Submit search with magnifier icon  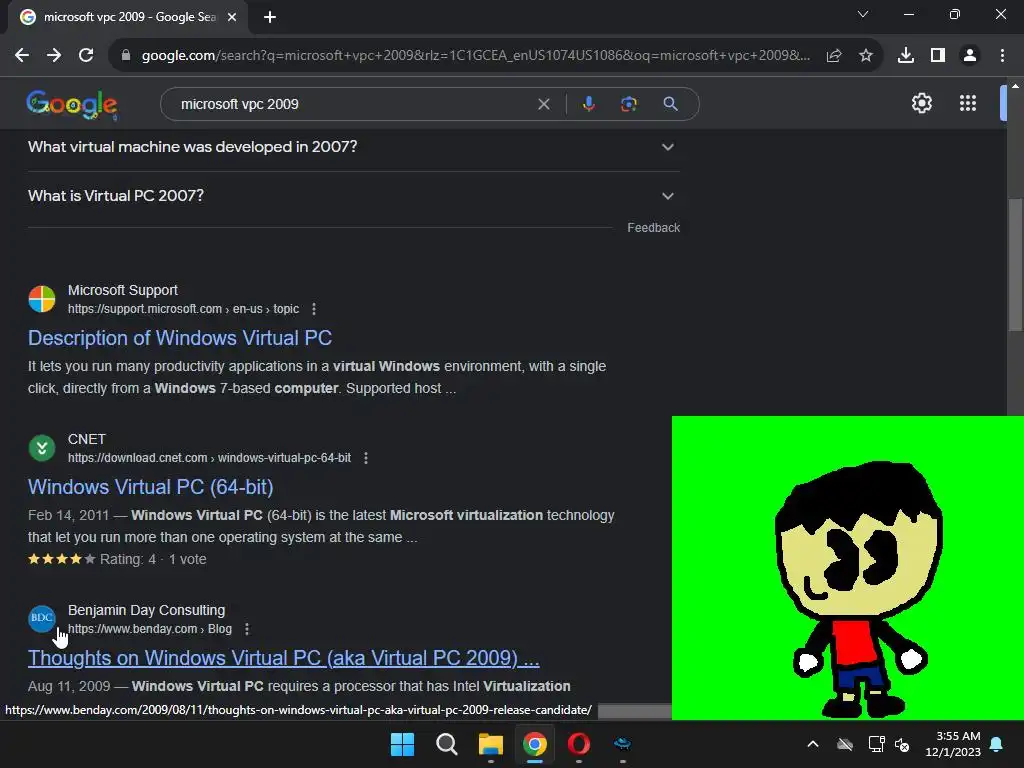click(670, 104)
